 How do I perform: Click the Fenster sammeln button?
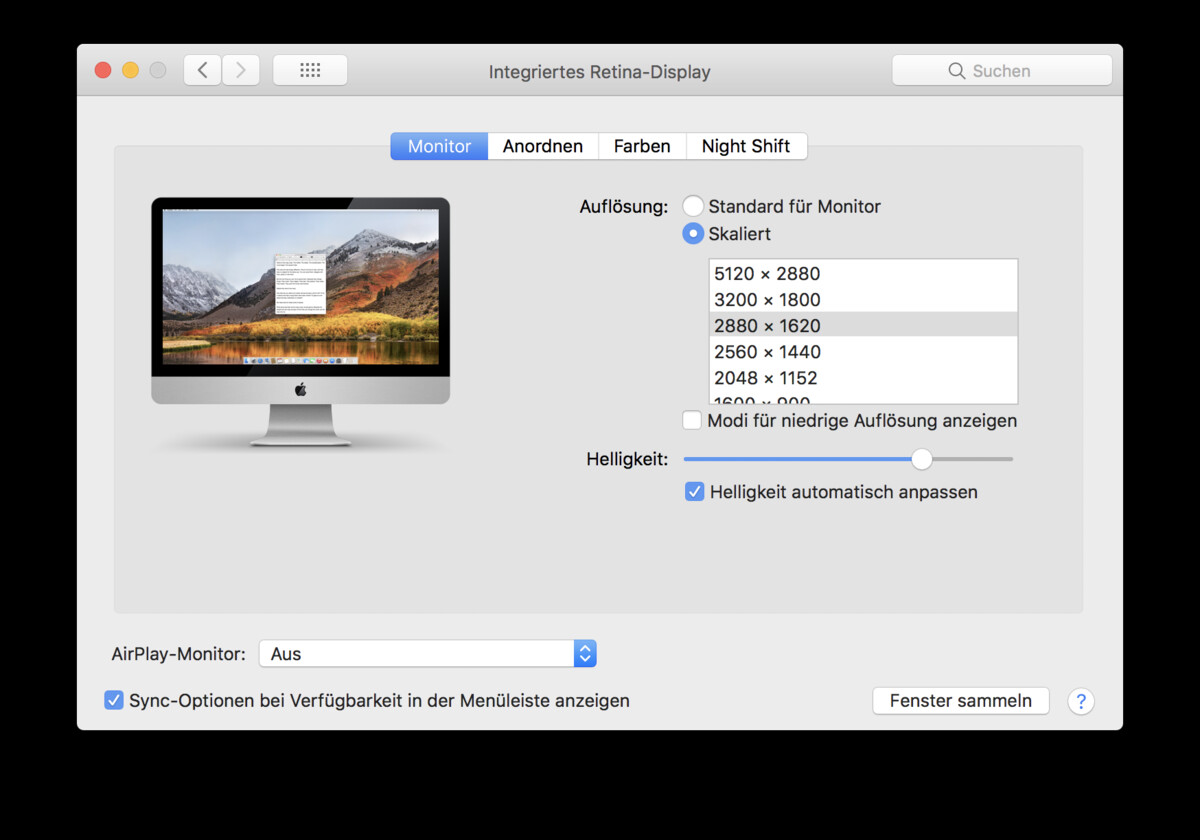960,700
